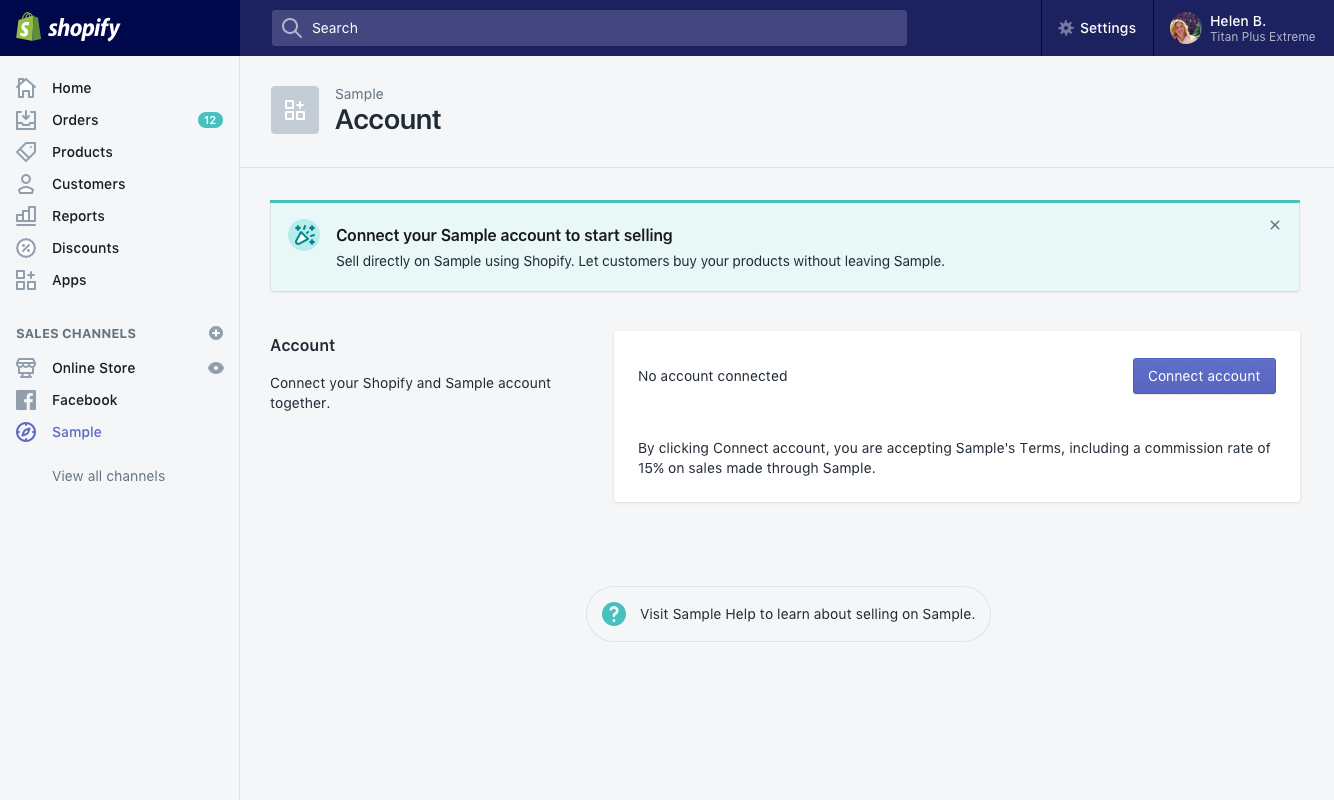Click the Connect account button
Viewport: 1334px width, 800px height.
coord(1204,376)
